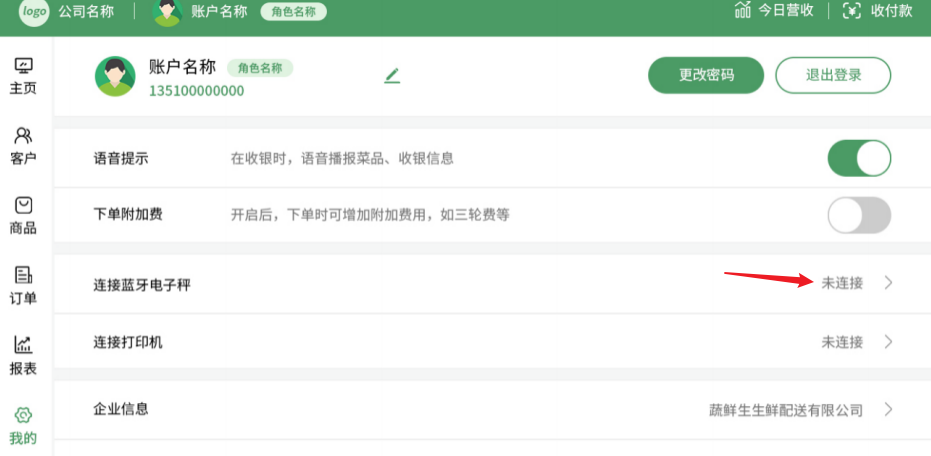This screenshot has height=456, width=931.
Task: Click top bar 账户名称 text
Action: click(219, 11)
